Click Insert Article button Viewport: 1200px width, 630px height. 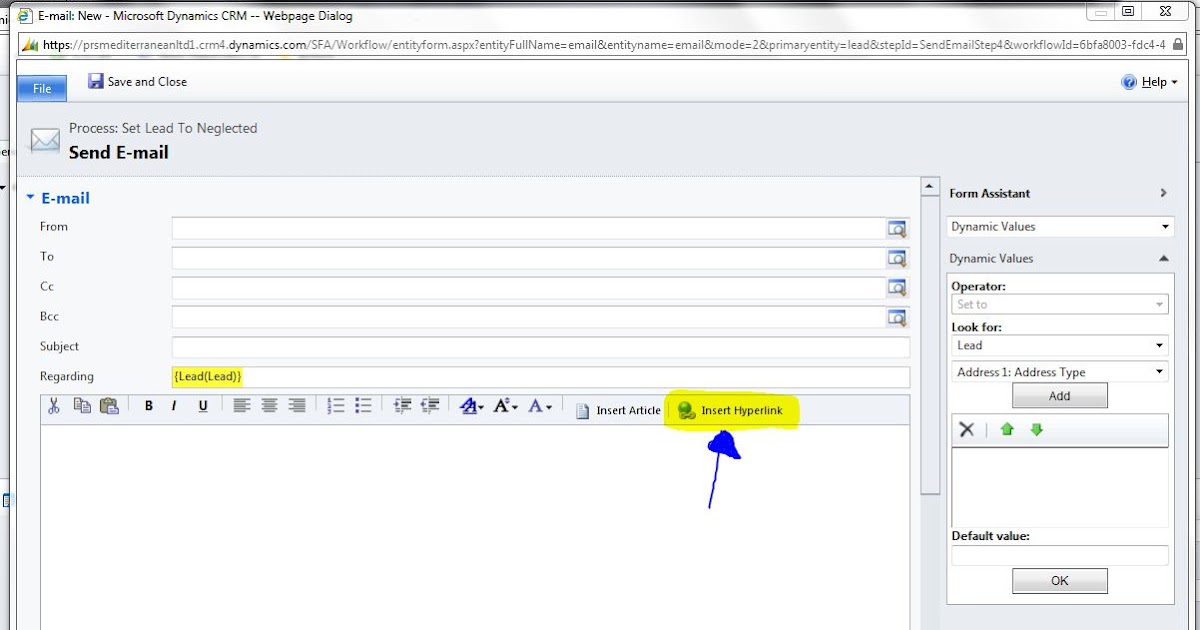[x=619, y=411]
